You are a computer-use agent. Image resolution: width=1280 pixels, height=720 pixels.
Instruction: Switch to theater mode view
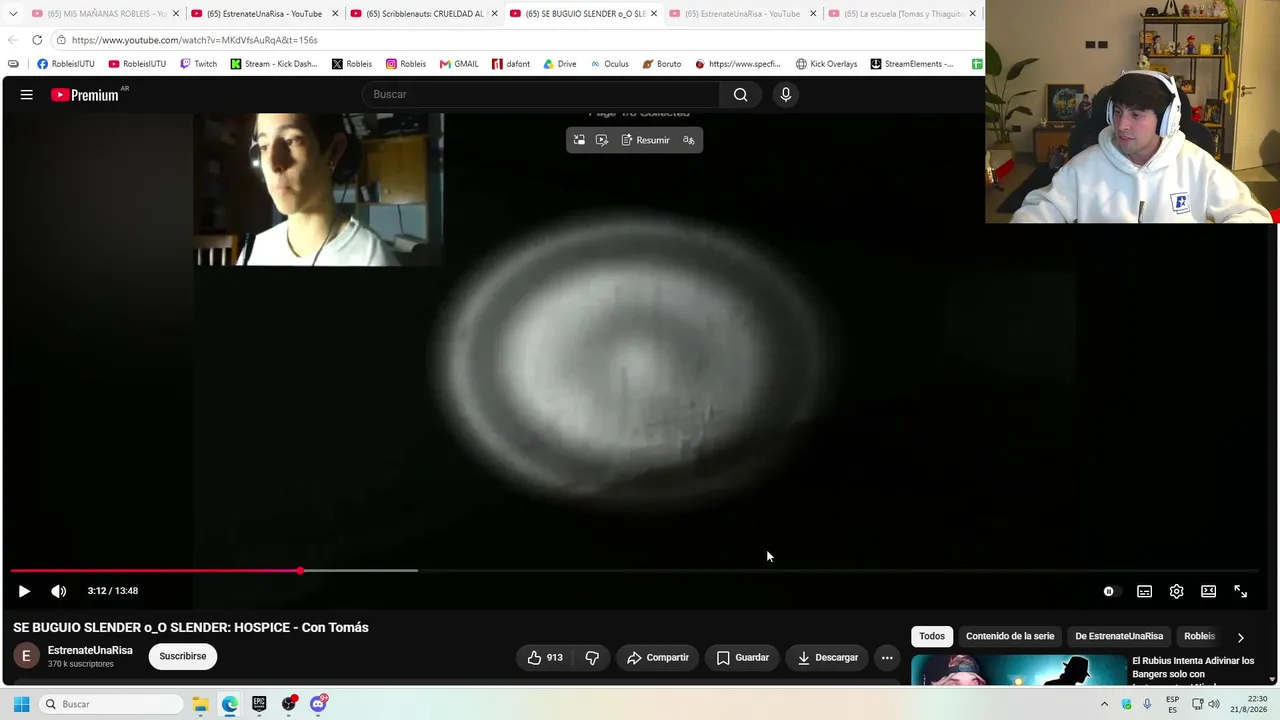[x=1209, y=591]
